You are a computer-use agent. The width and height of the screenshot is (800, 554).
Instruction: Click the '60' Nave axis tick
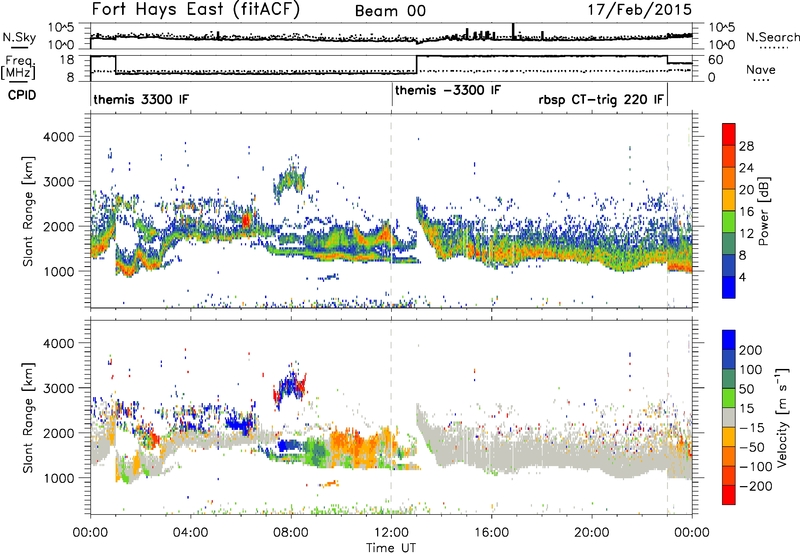point(715,60)
